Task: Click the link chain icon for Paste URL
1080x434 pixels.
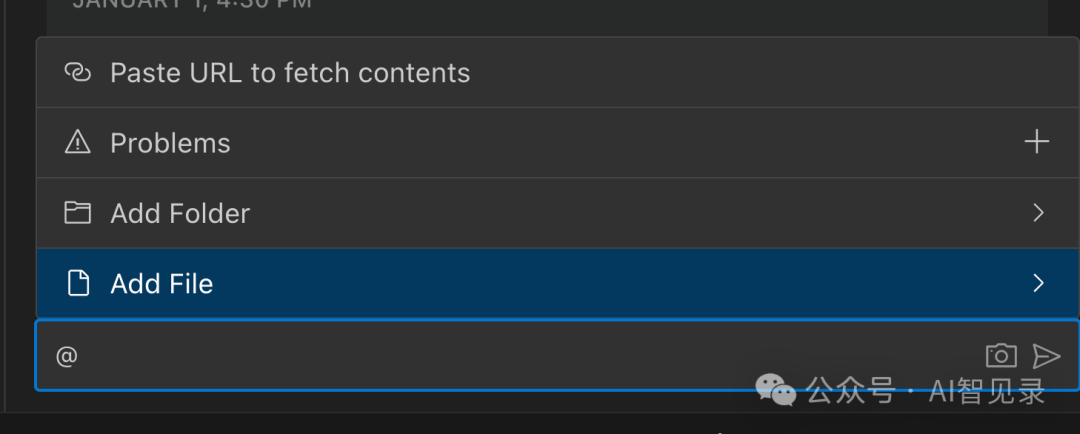Action: [x=77, y=72]
